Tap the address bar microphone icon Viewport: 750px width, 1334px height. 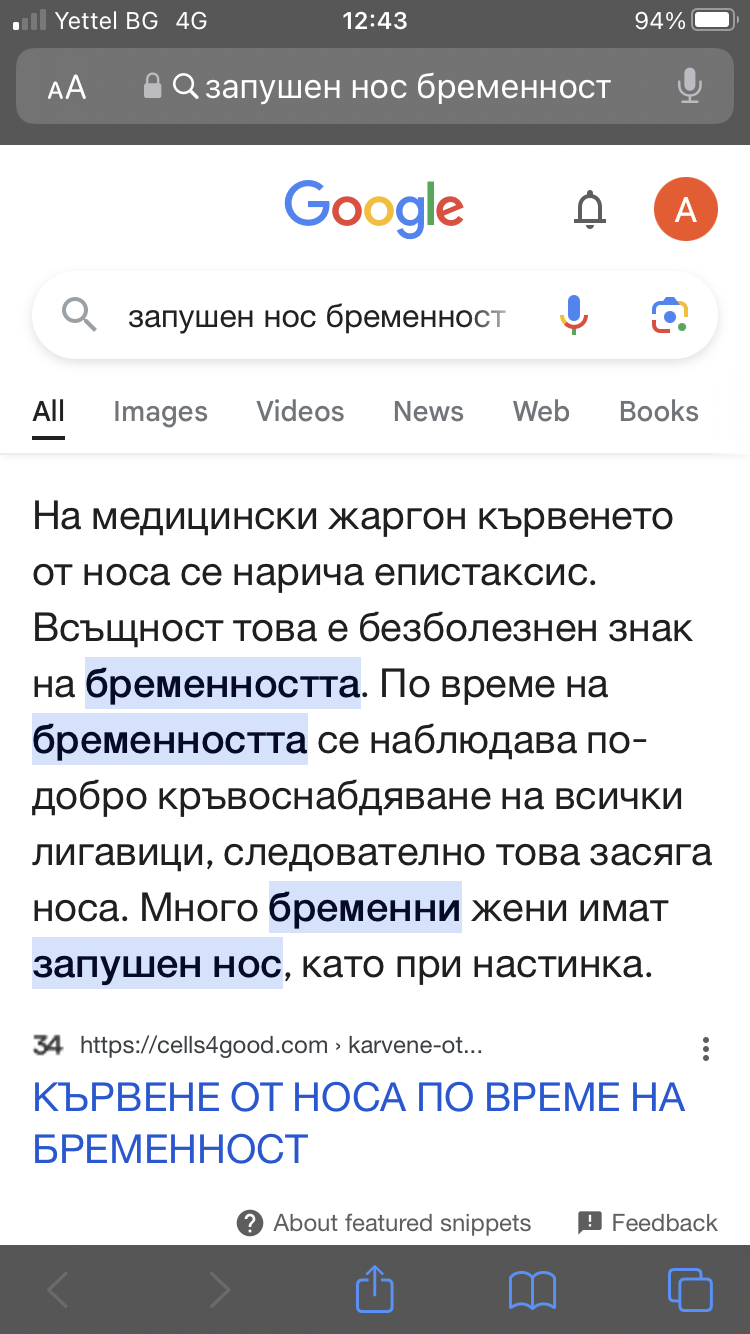click(688, 88)
